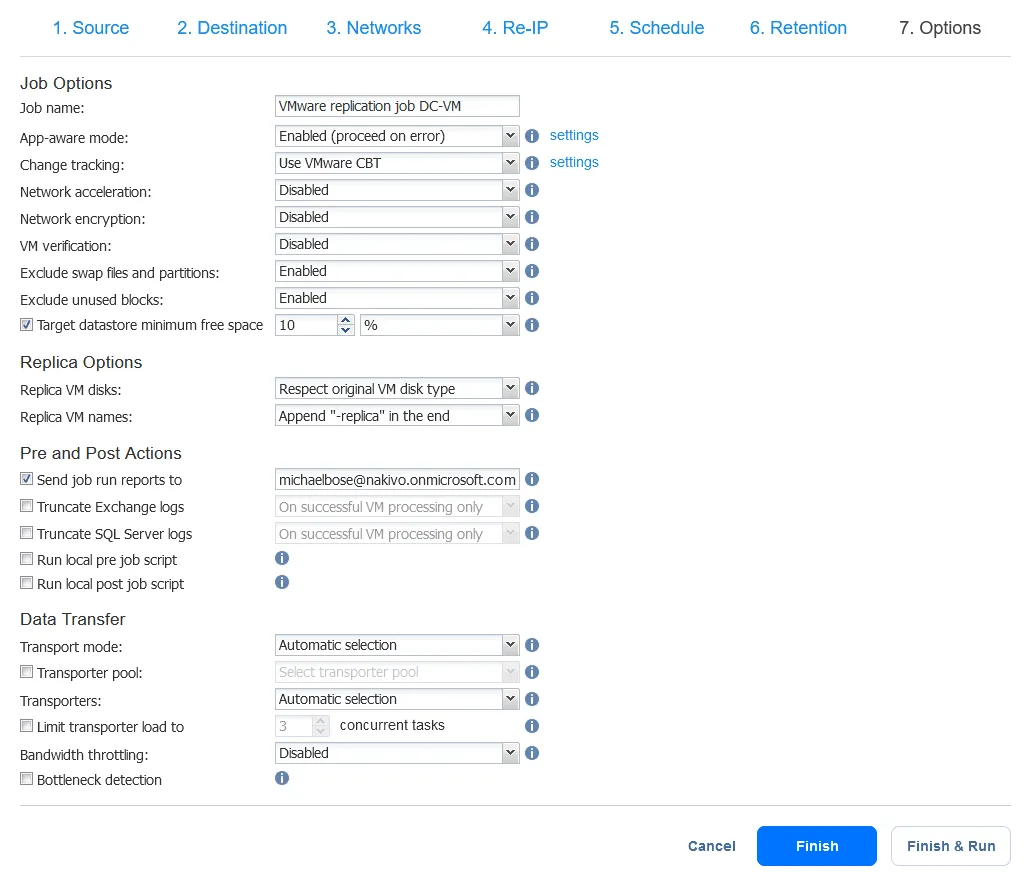The image size is (1031, 886).
Task: Click the Finish & Run button
Action: [x=950, y=845]
